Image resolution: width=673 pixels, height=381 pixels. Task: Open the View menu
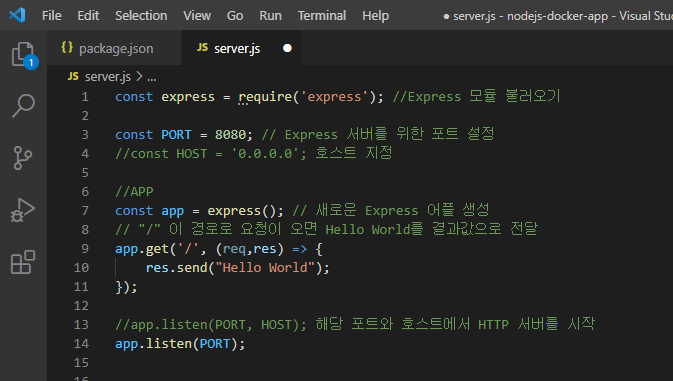pos(197,16)
